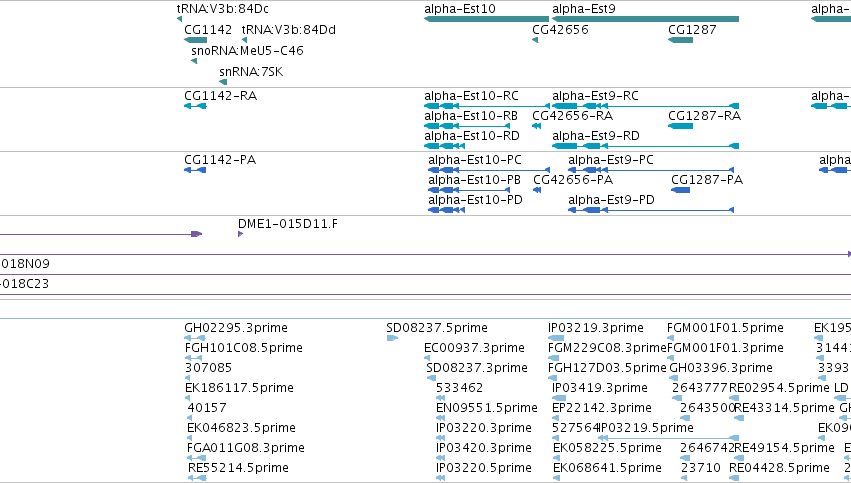Click the IP03220.3prime EST glyph
This screenshot has width=851, height=483.
point(440,438)
